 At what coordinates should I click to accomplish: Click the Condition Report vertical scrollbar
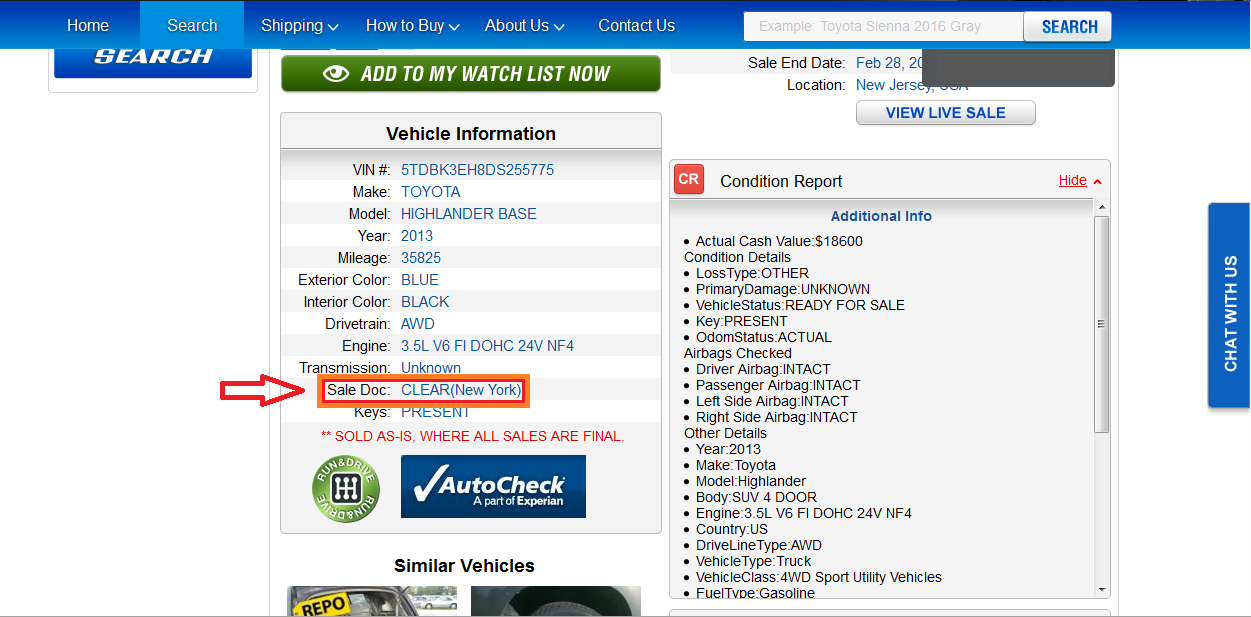[1102, 325]
